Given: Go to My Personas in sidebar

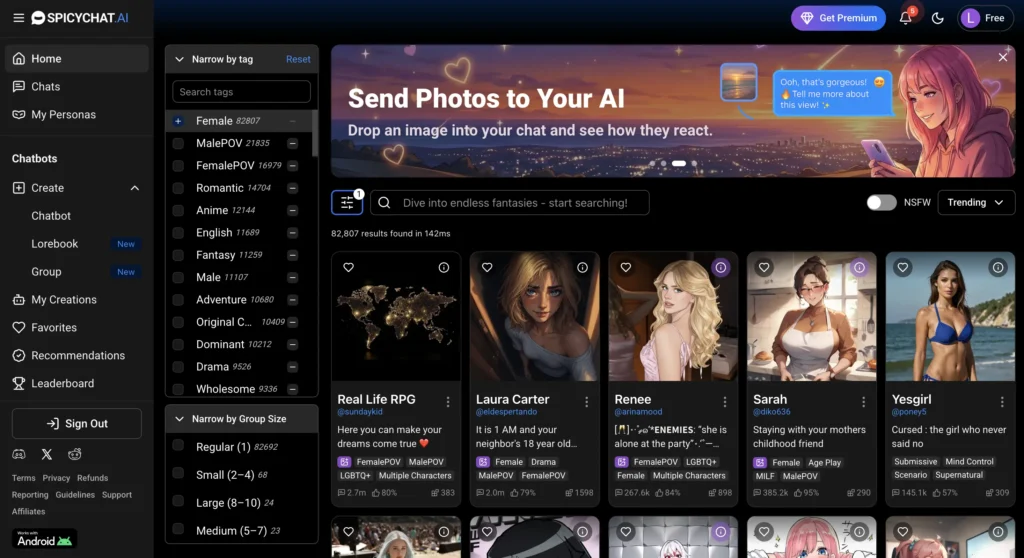Looking at the screenshot, I should [63, 115].
